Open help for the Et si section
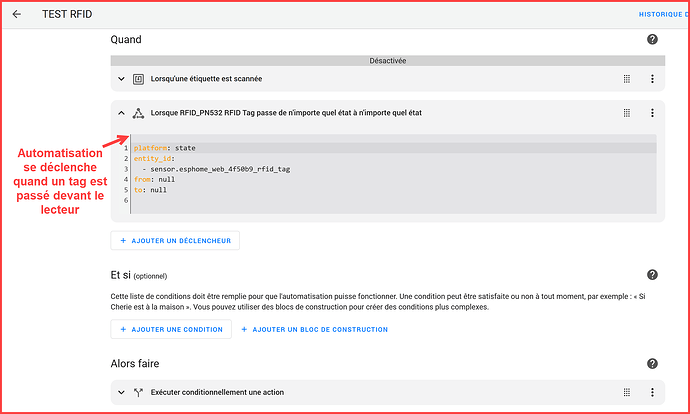This screenshot has height=414, width=690. 652,275
